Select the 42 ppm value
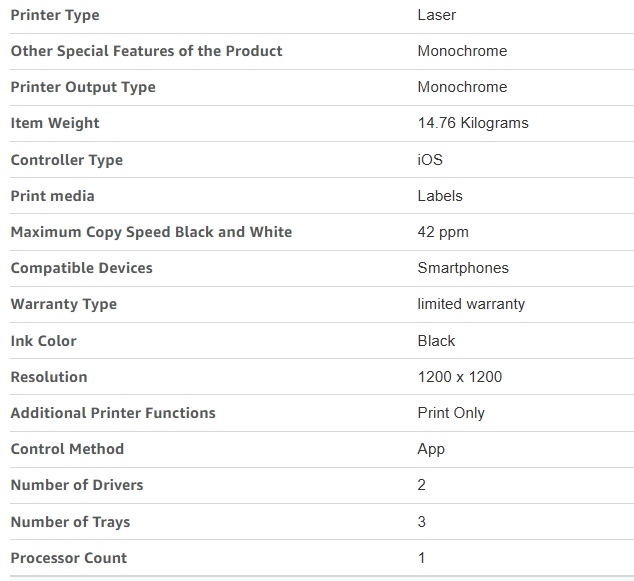This screenshot has width=634, height=581. (x=443, y=232)
